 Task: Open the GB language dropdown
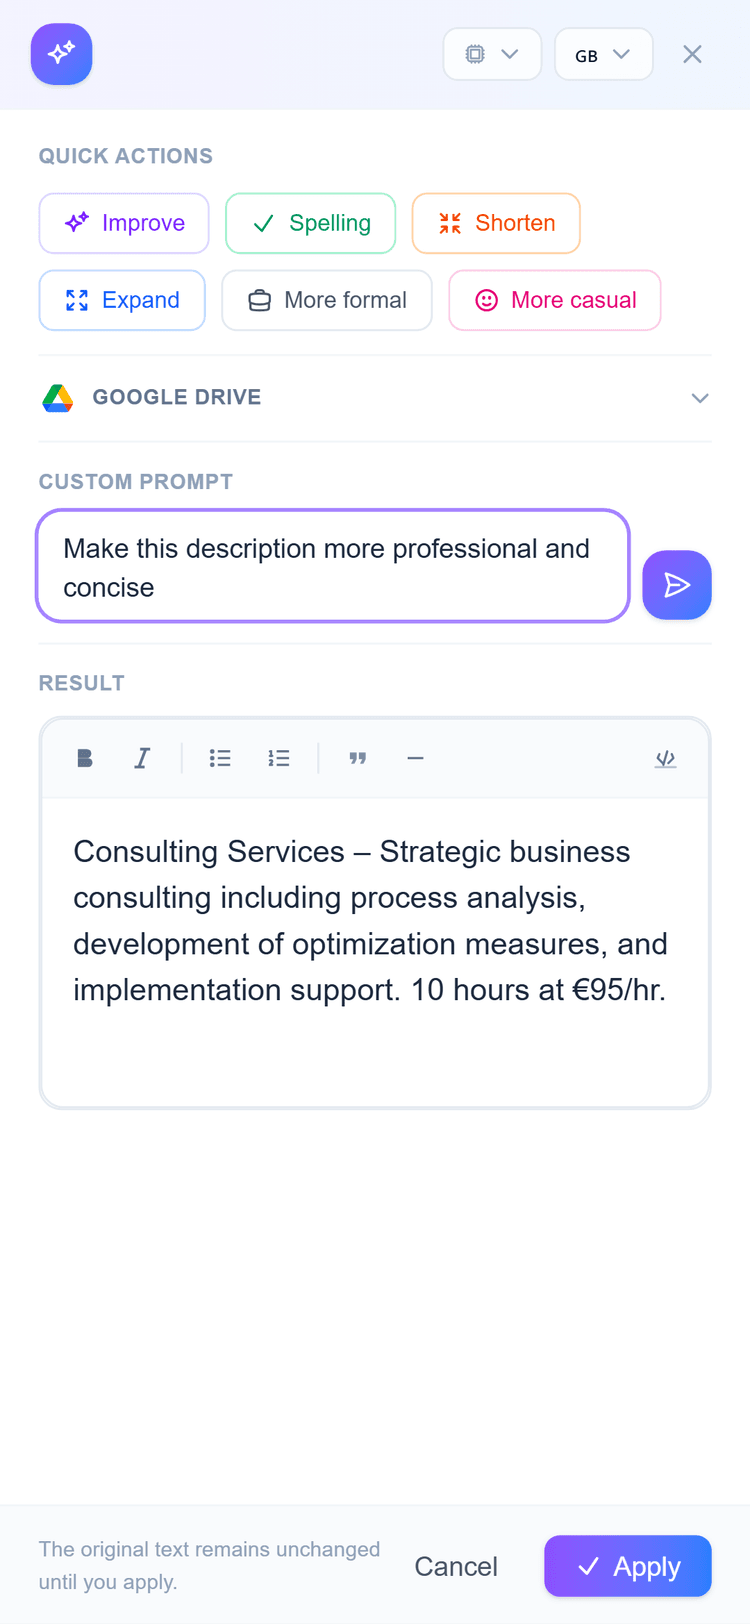[x=603, y=54]
